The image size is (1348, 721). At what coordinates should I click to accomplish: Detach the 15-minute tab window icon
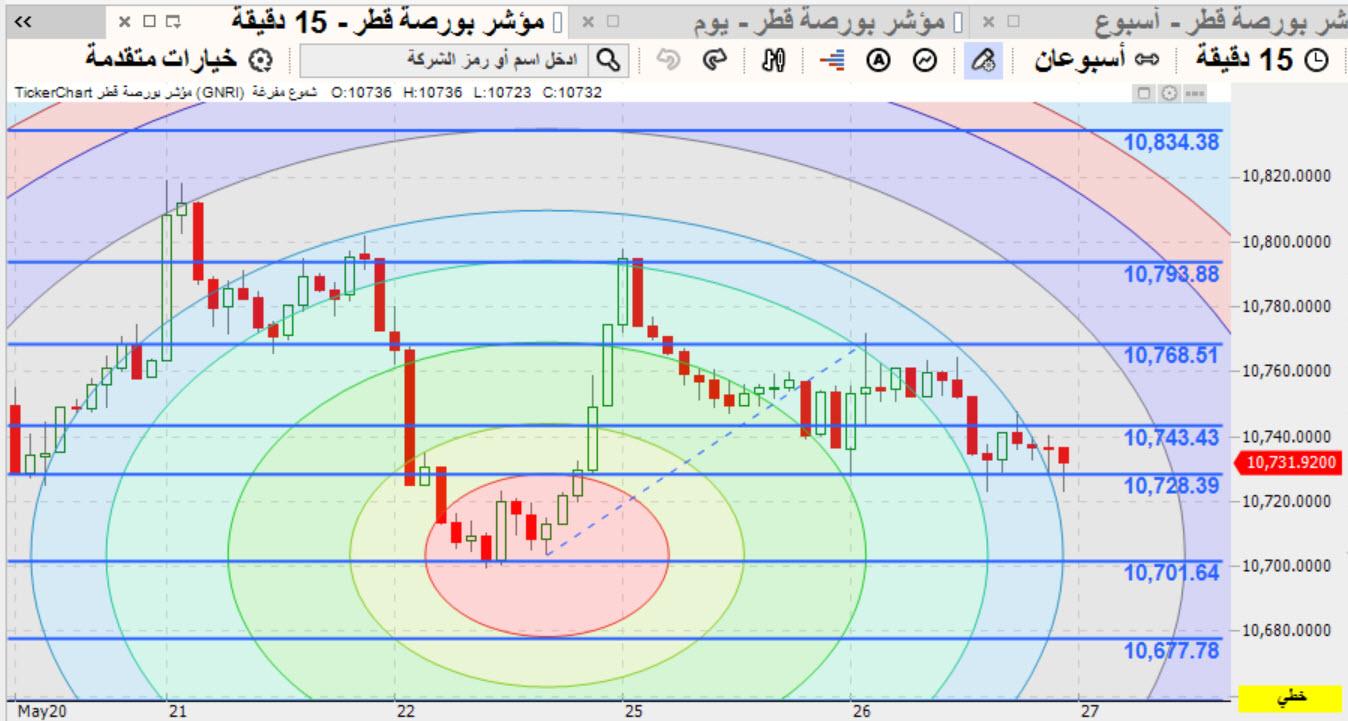[x=172, y=21]
